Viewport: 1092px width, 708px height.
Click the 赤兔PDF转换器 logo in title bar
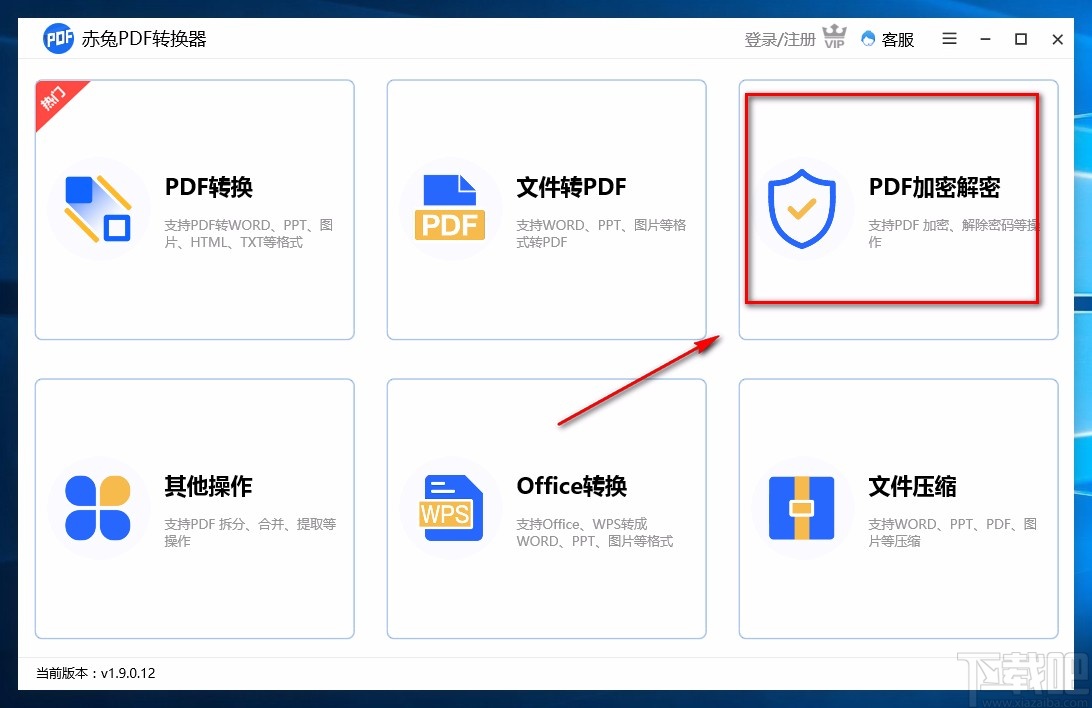pyautogui.click(x=58, y=38)
